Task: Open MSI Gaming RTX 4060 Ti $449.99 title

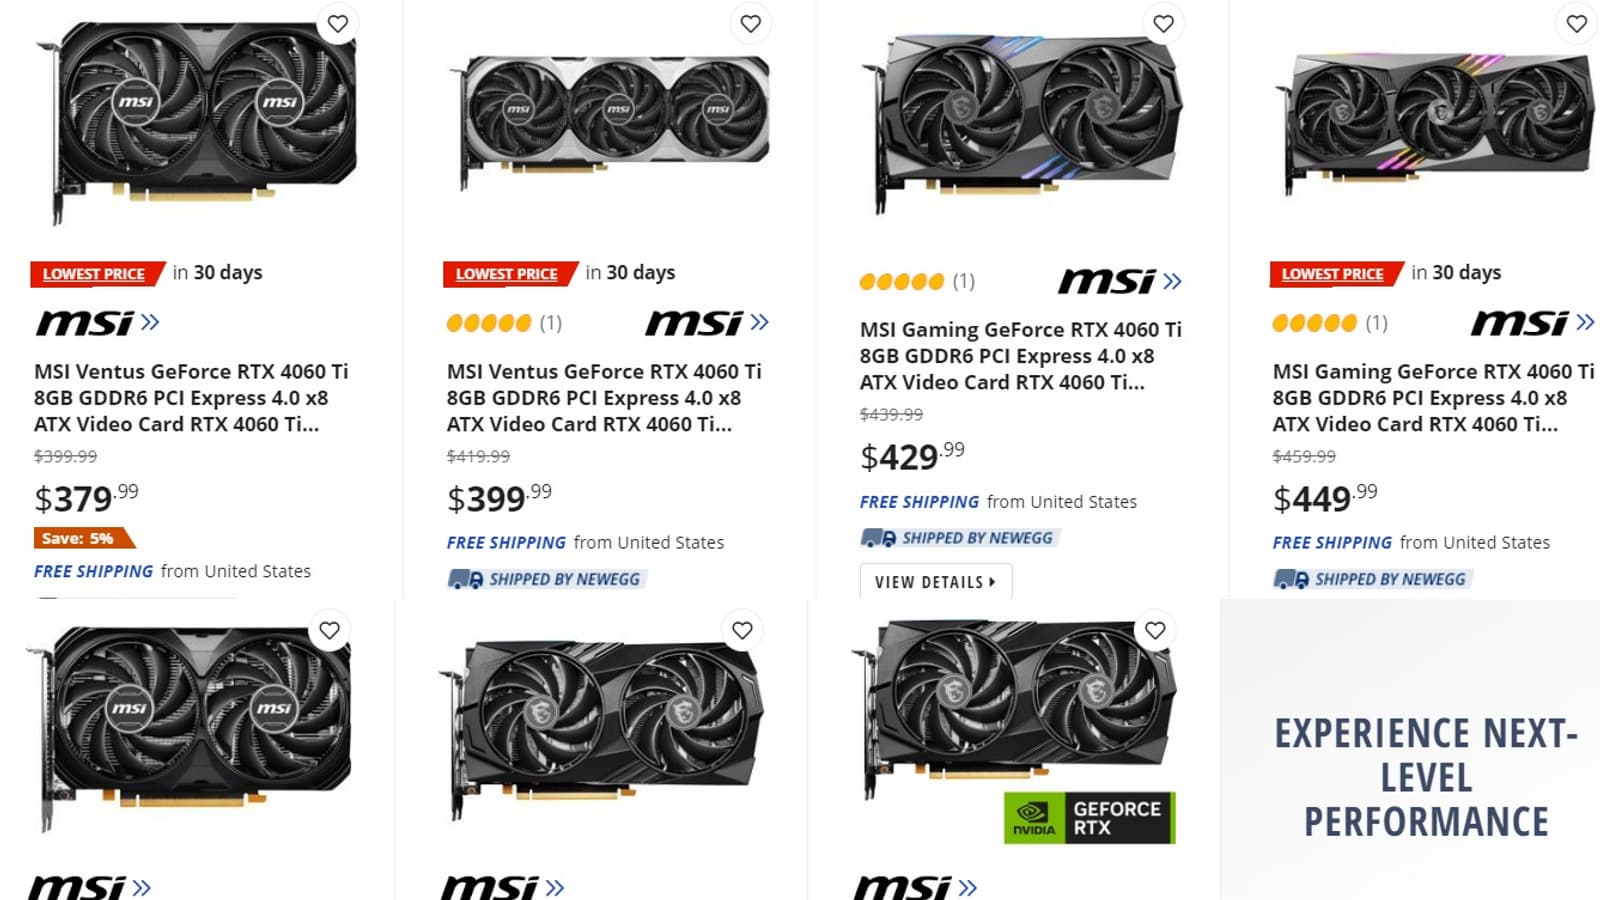Action: 1433,398
